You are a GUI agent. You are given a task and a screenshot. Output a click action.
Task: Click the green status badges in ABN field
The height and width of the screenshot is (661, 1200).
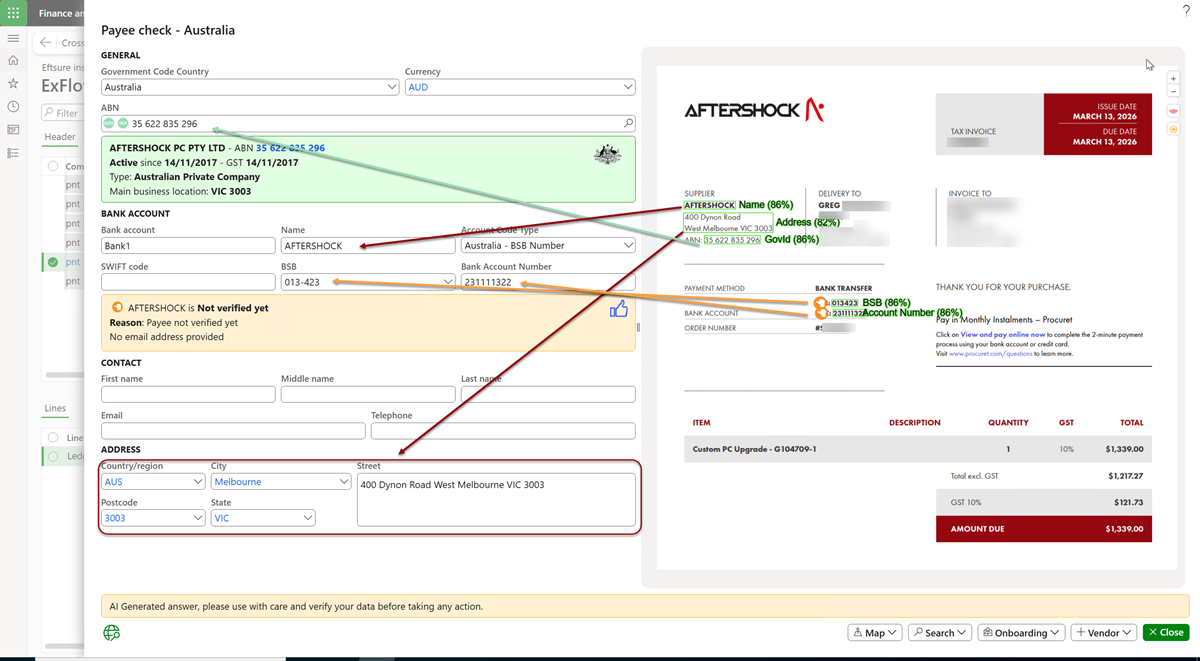tap(116, 124)
